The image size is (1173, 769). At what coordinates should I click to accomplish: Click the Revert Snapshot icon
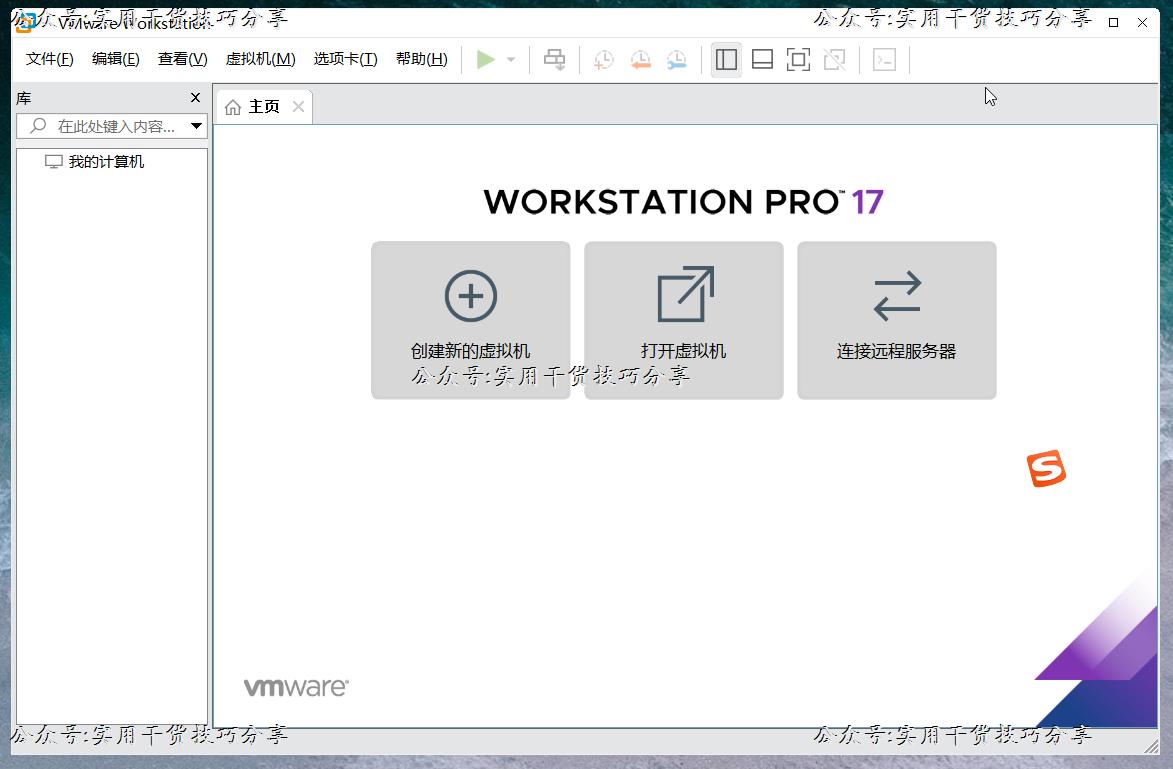coord(640,60)
